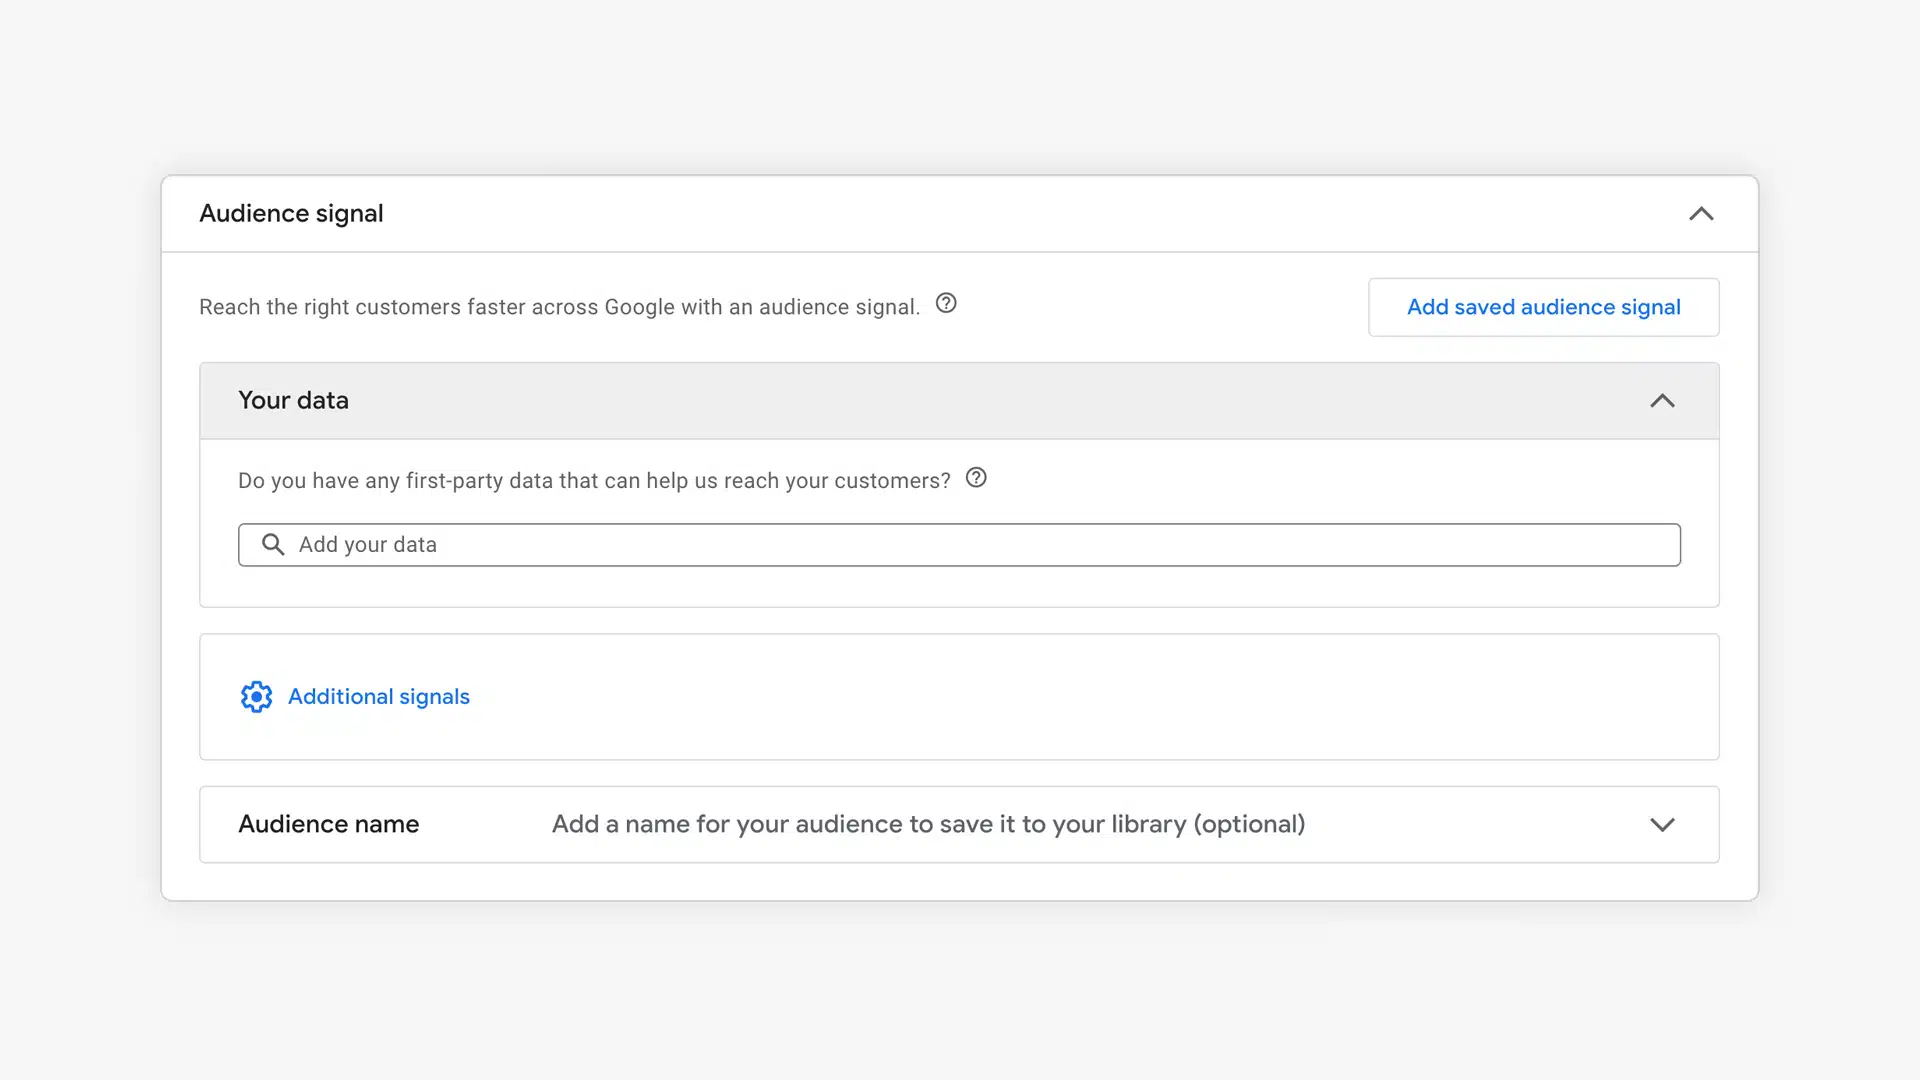Image resolution: width=1920 pixels, height=1080 pixels.
Task: Click the Audience signal heading text
Action: click(291, 214)
